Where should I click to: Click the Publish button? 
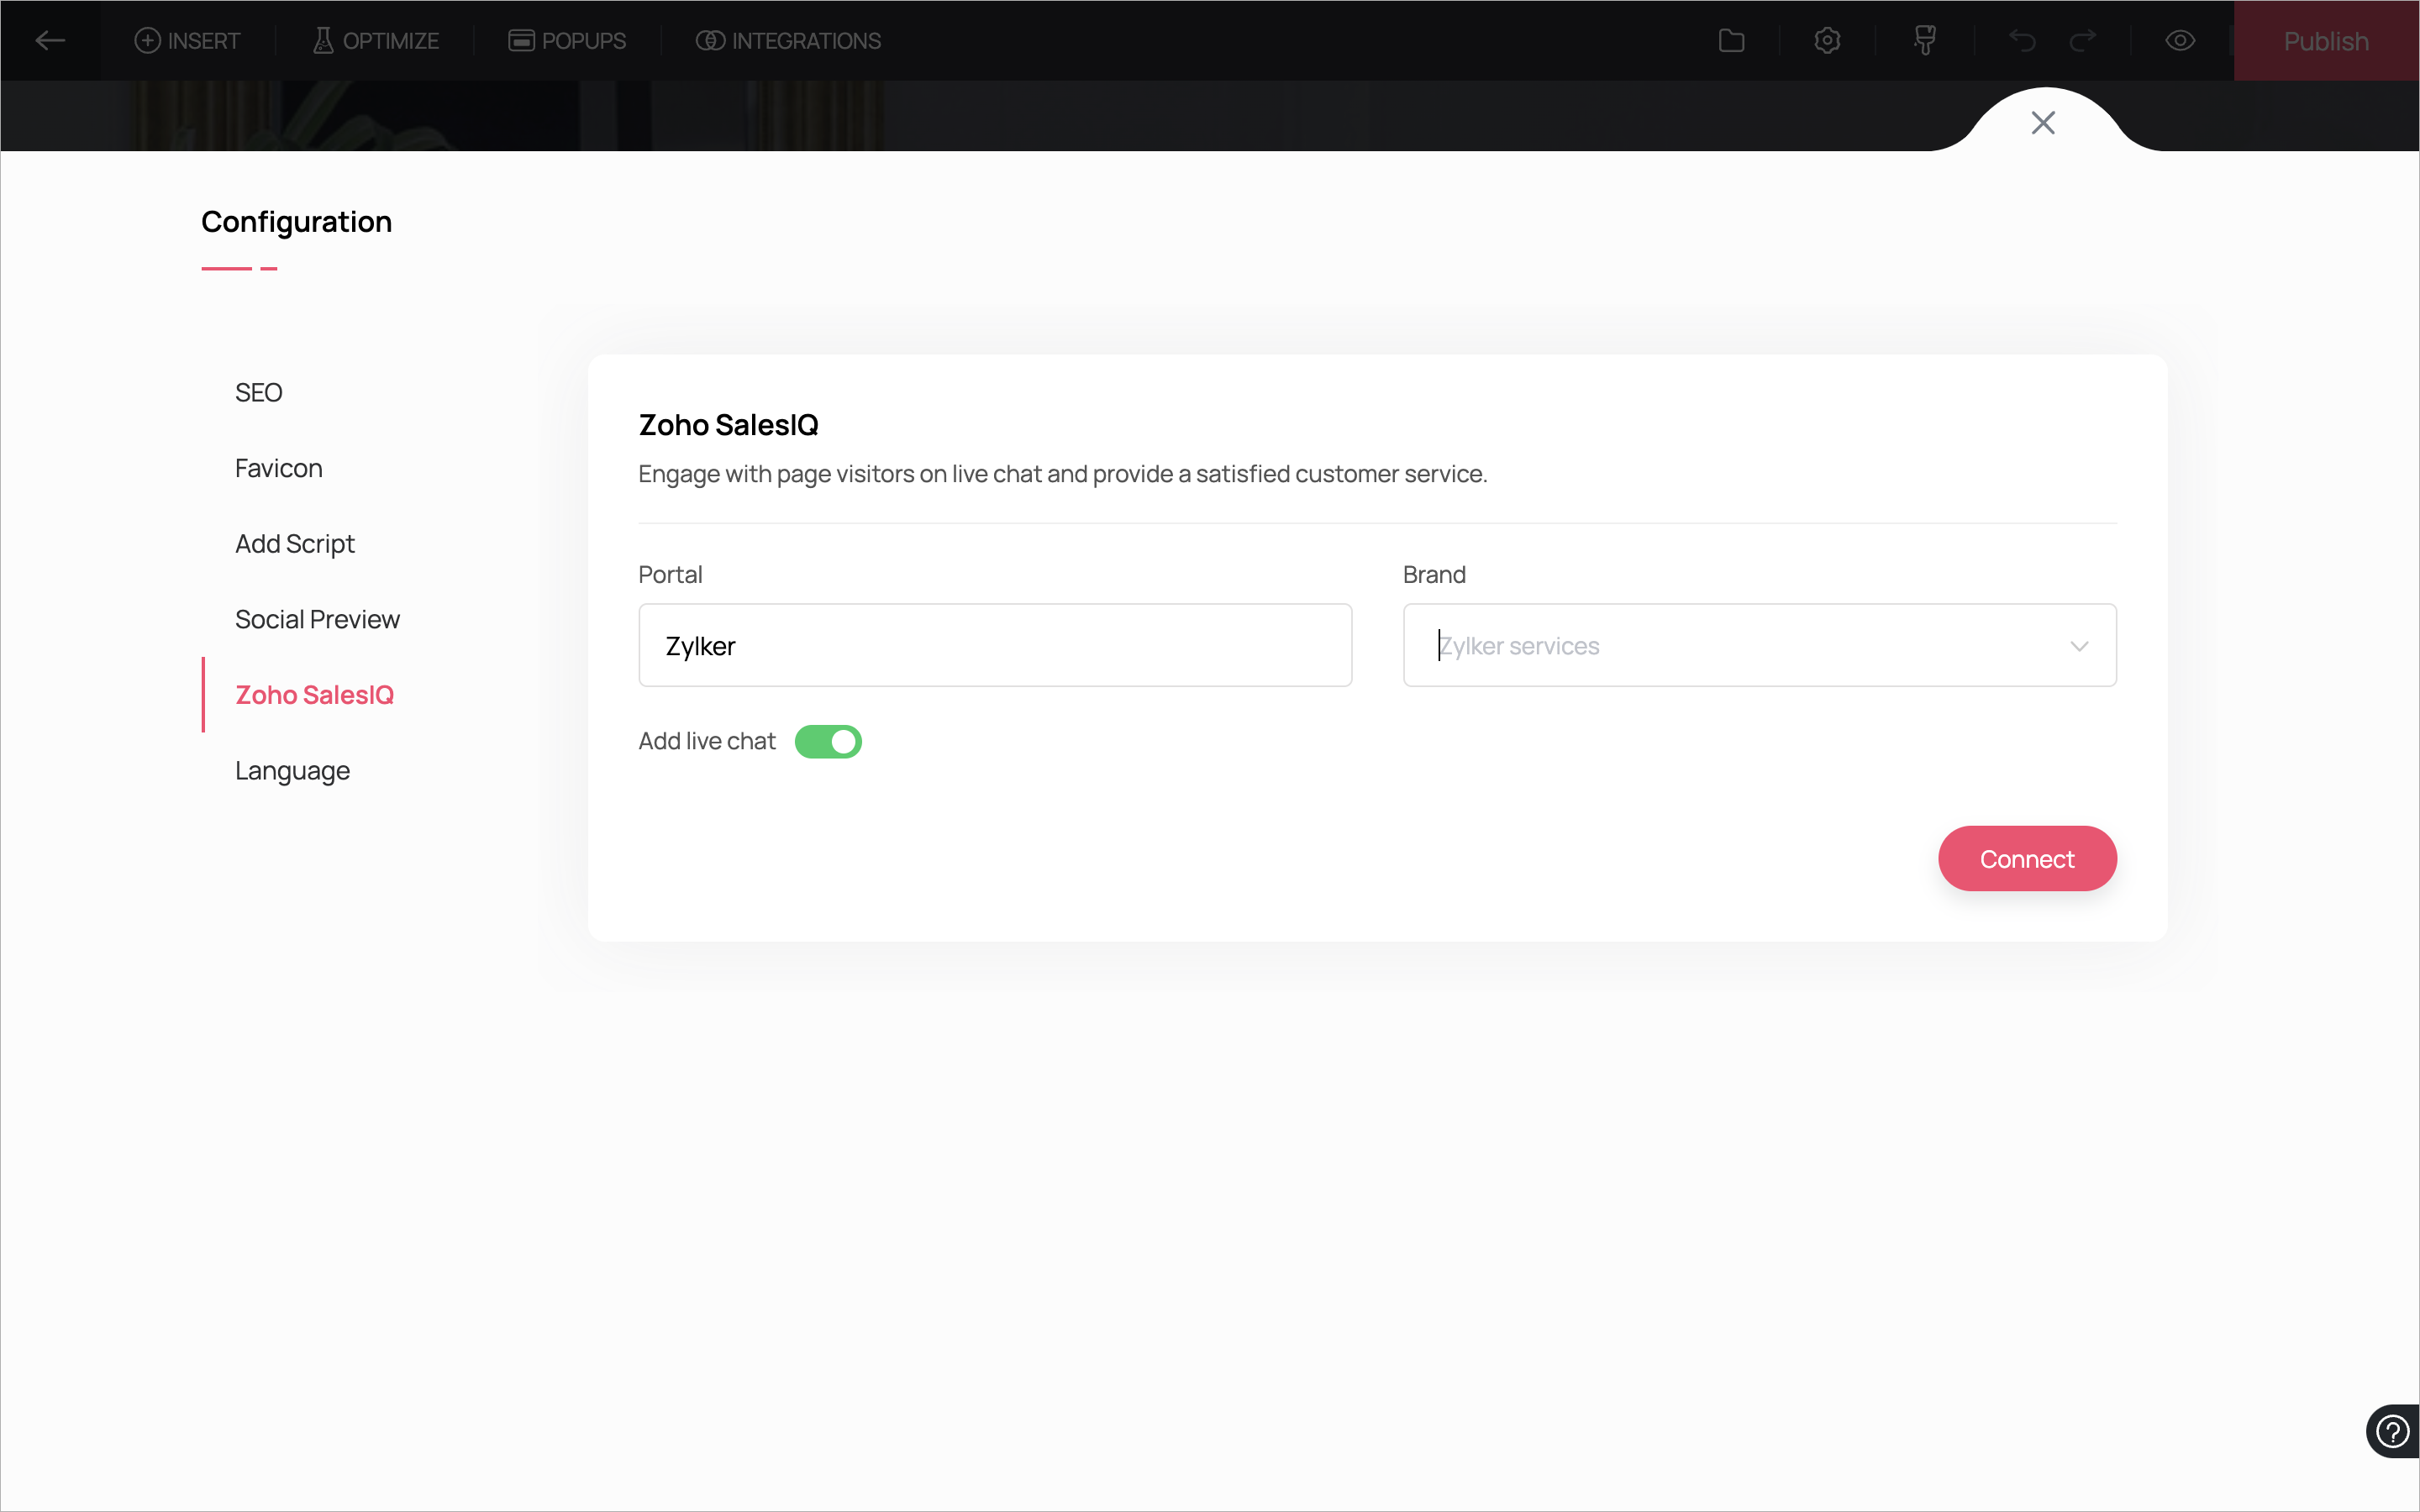point(2326,41)
